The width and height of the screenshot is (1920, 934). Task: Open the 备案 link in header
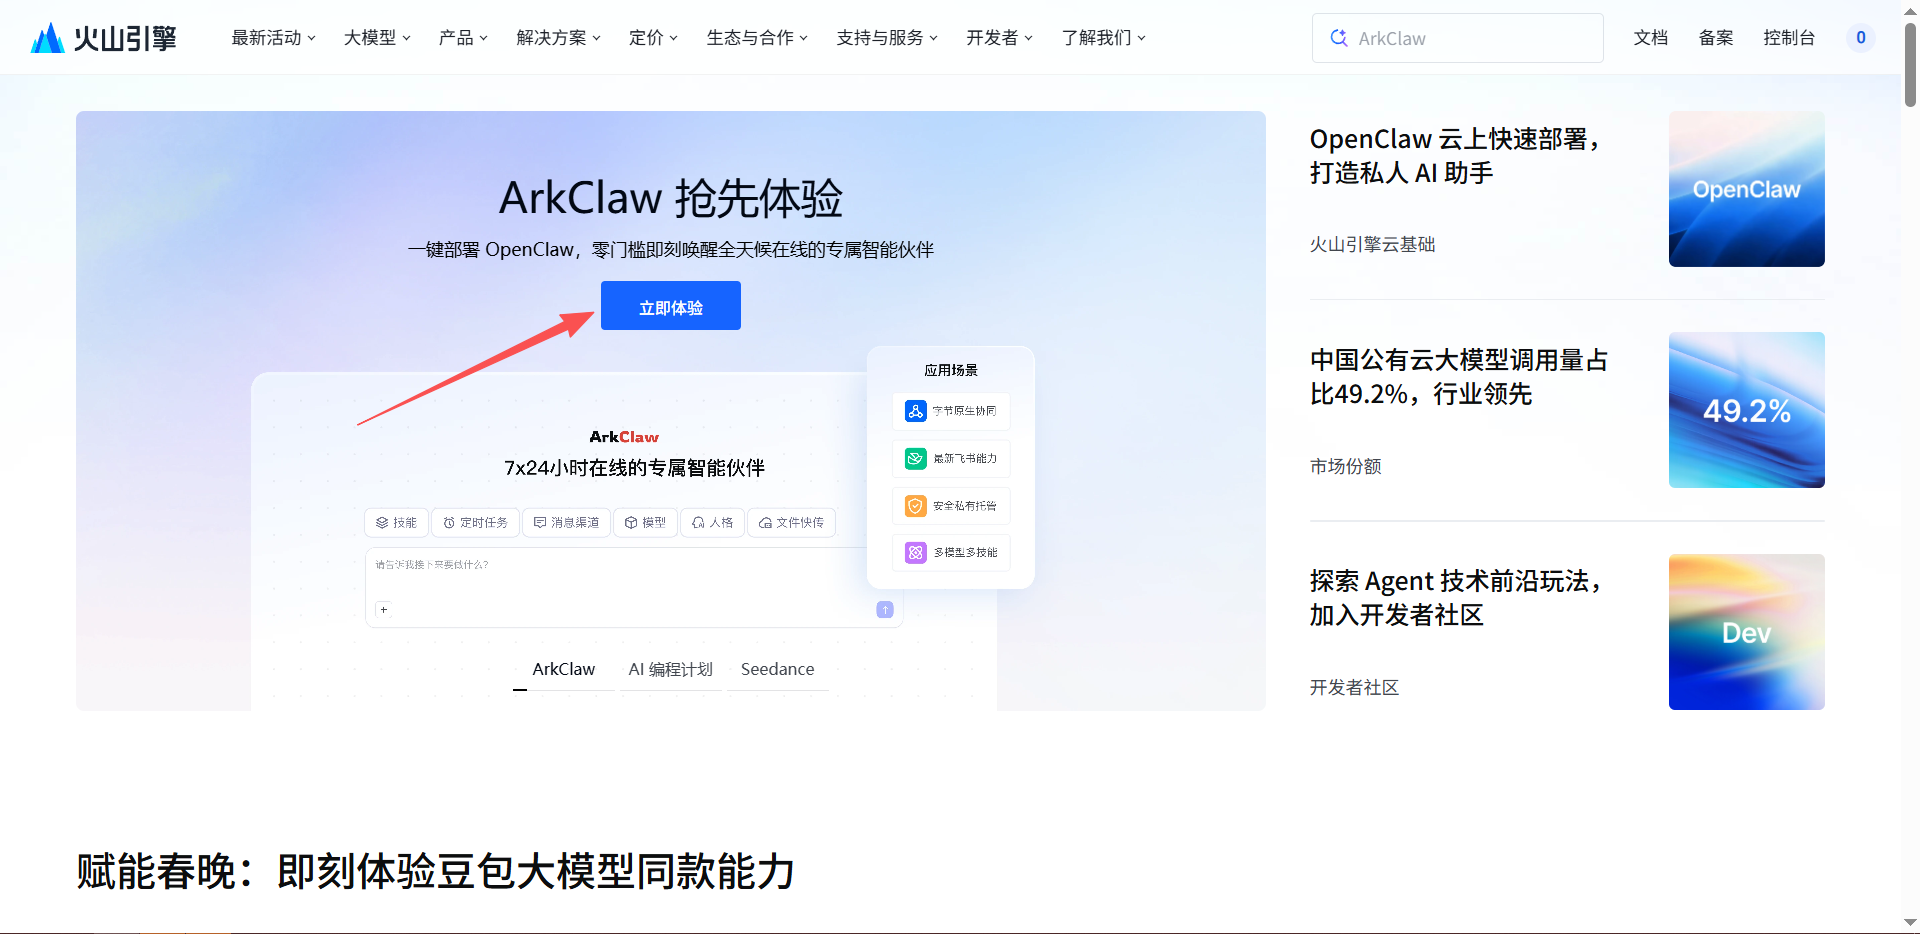coord(1715,38)
